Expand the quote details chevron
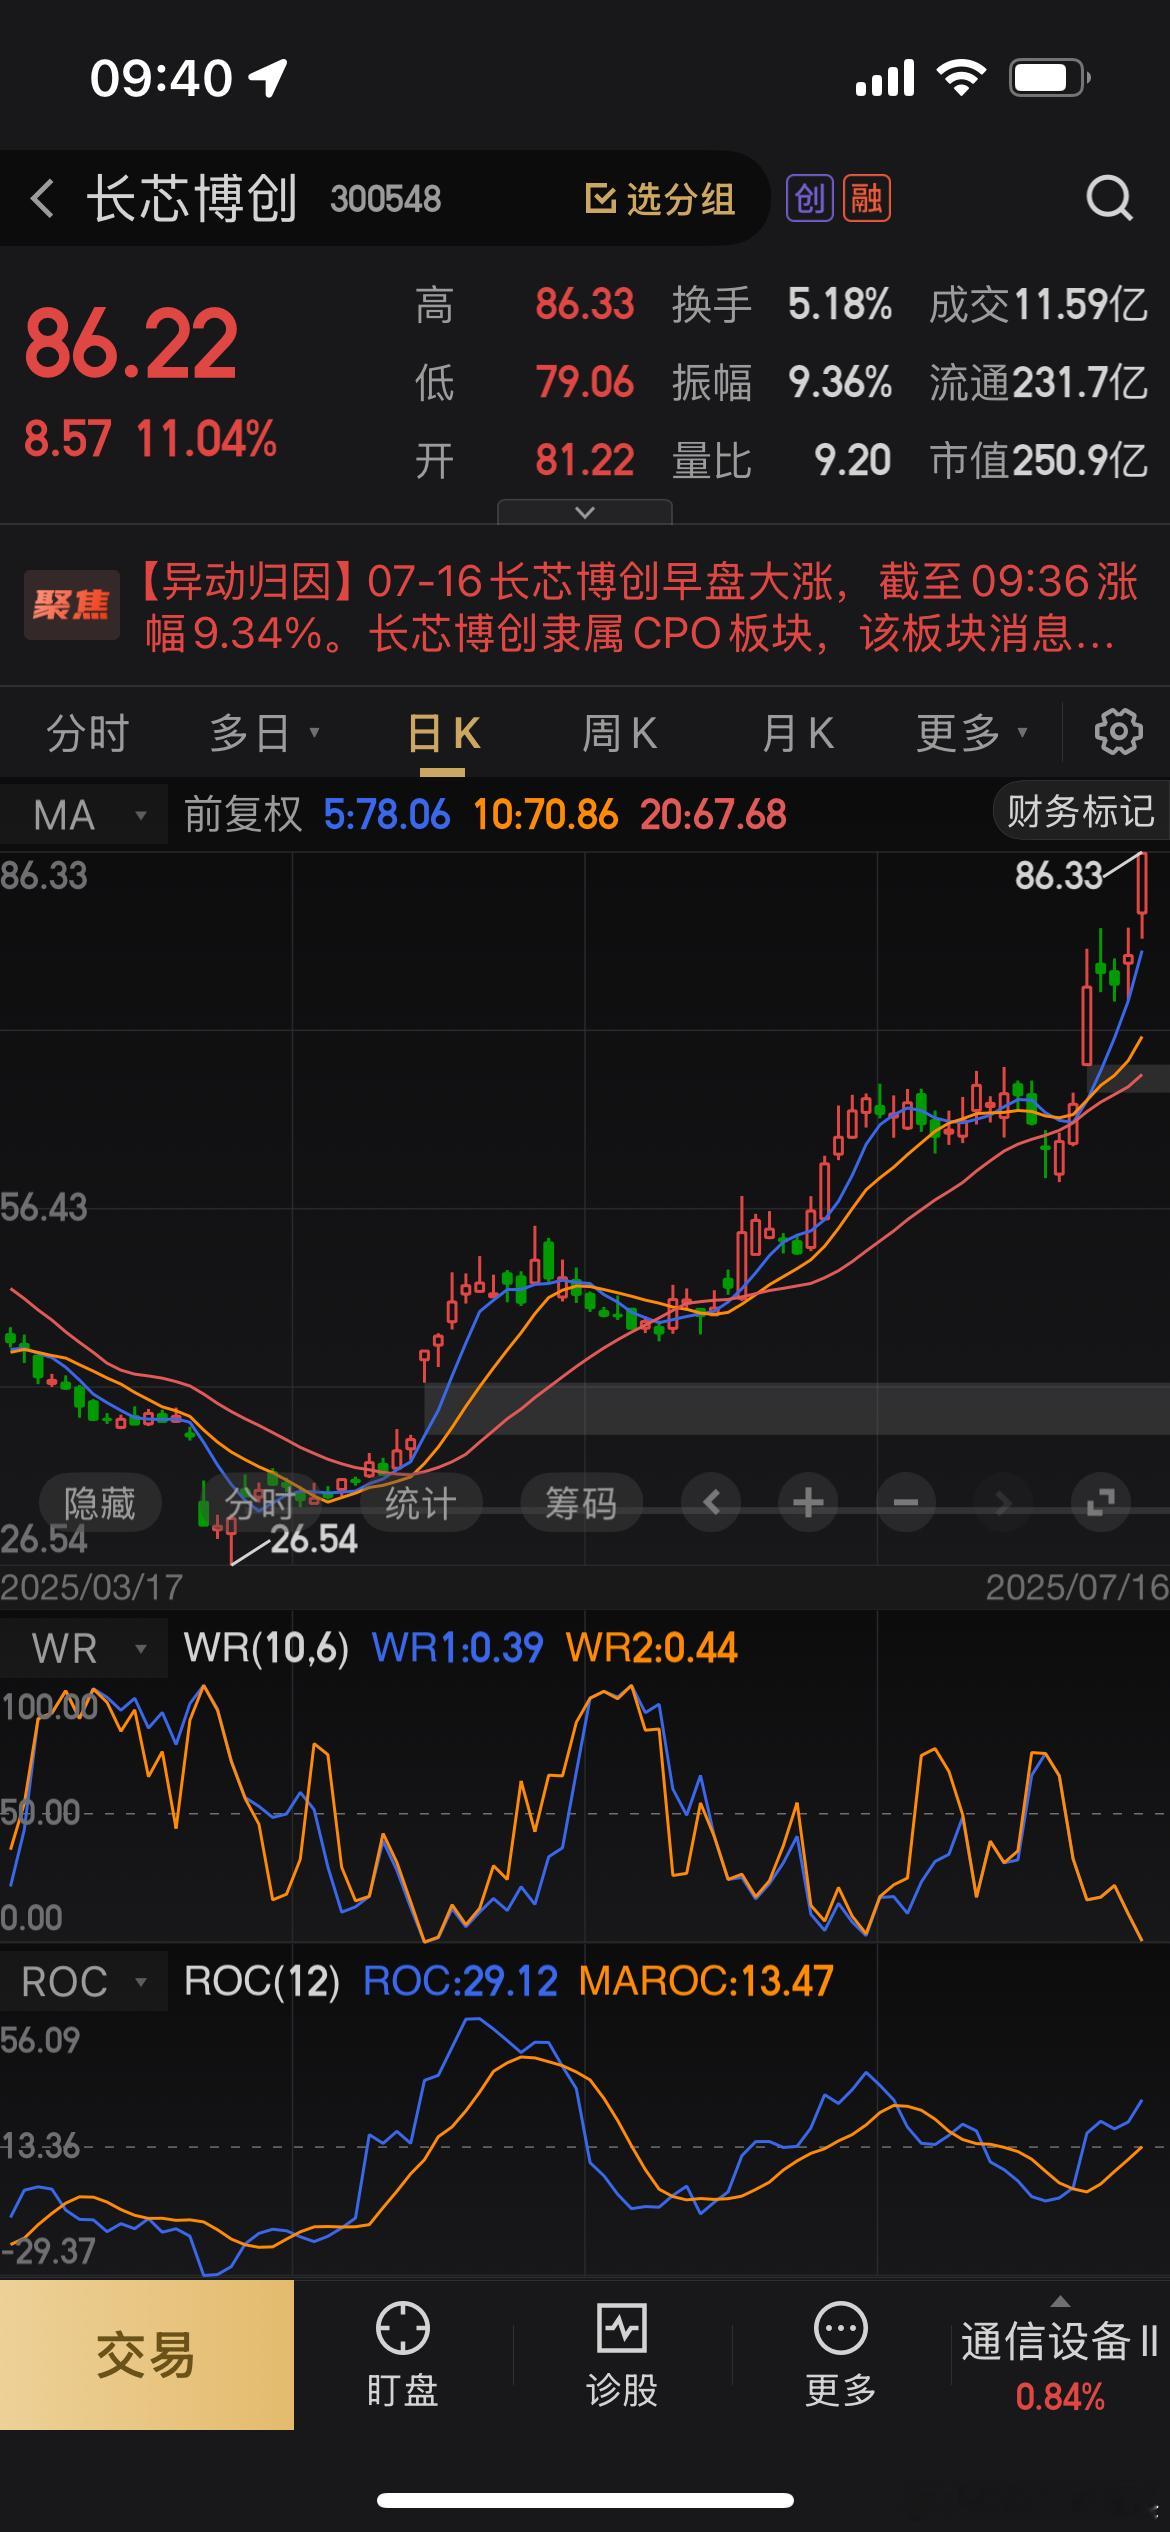The height and width of the screenshot is (2532, 1170). [585, 512]
